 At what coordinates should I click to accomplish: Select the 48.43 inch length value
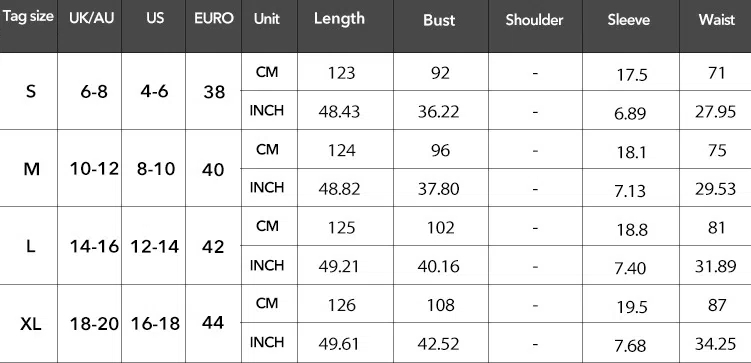[339, 112]
